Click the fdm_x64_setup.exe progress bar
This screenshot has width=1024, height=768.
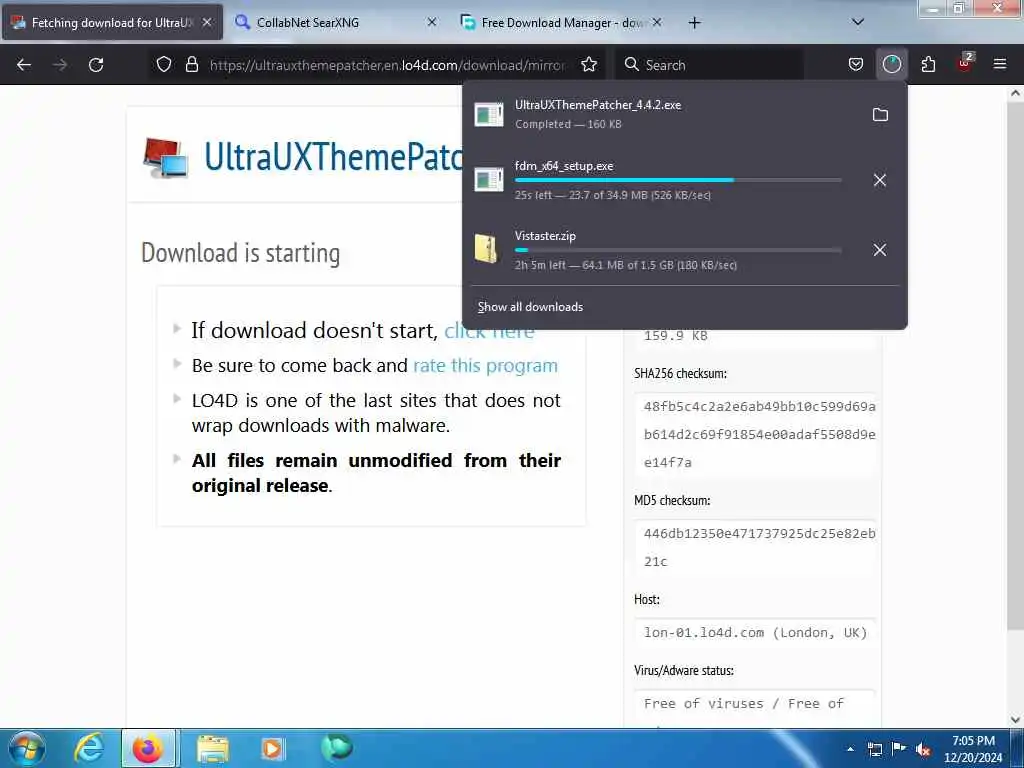pyautogui.click(x=678, y=180)
